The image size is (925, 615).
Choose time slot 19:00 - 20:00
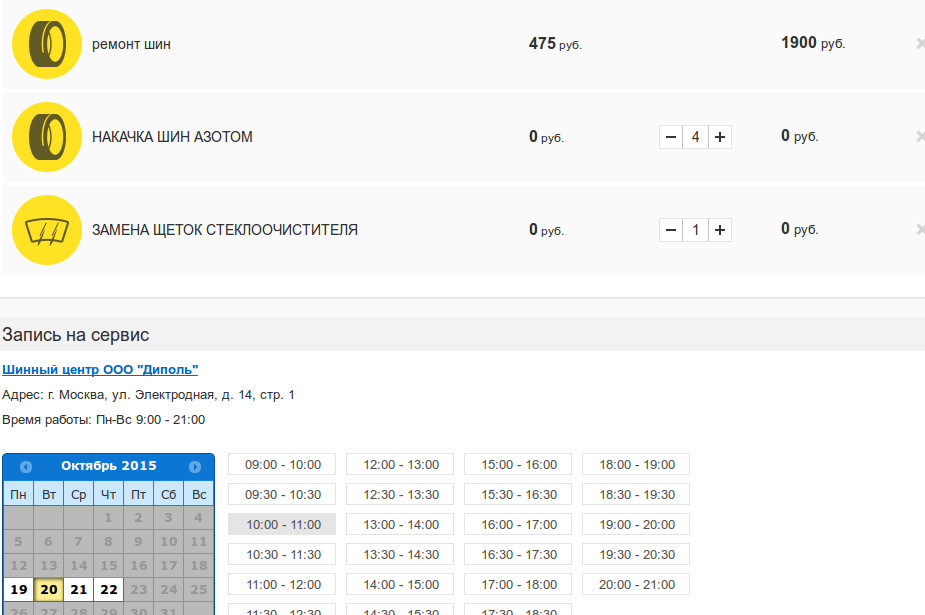tap(636, 524)
